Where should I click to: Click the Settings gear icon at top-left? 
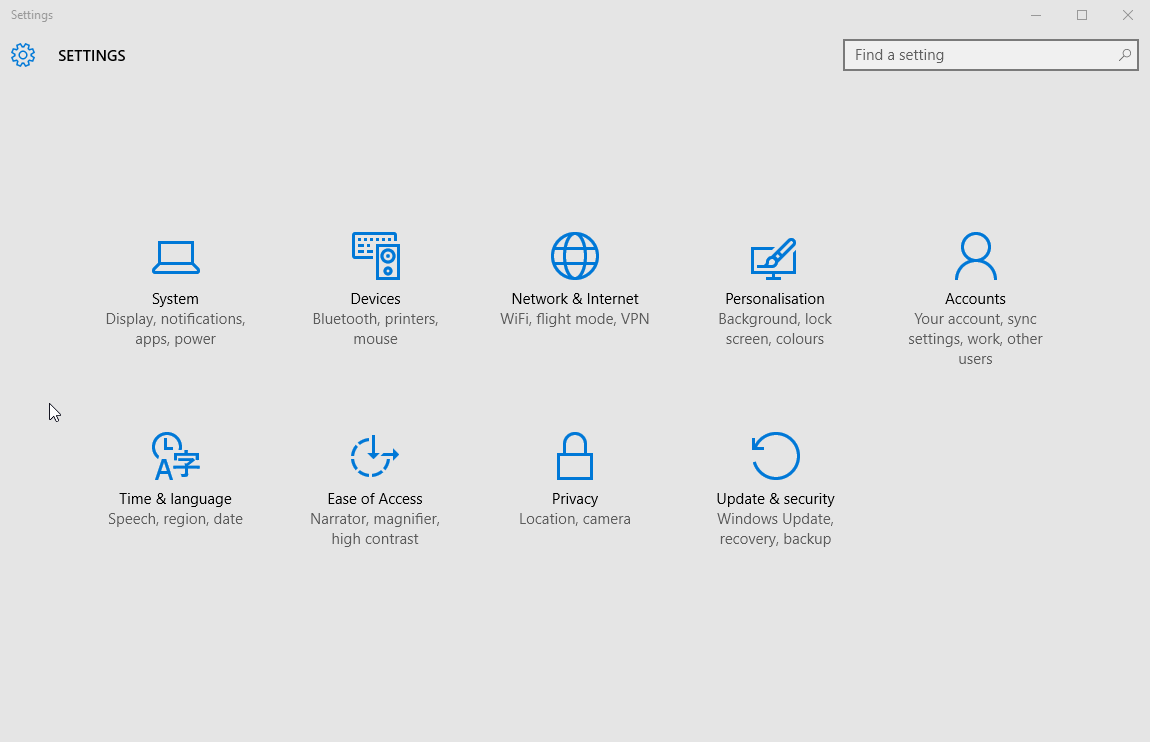[23, 55]
